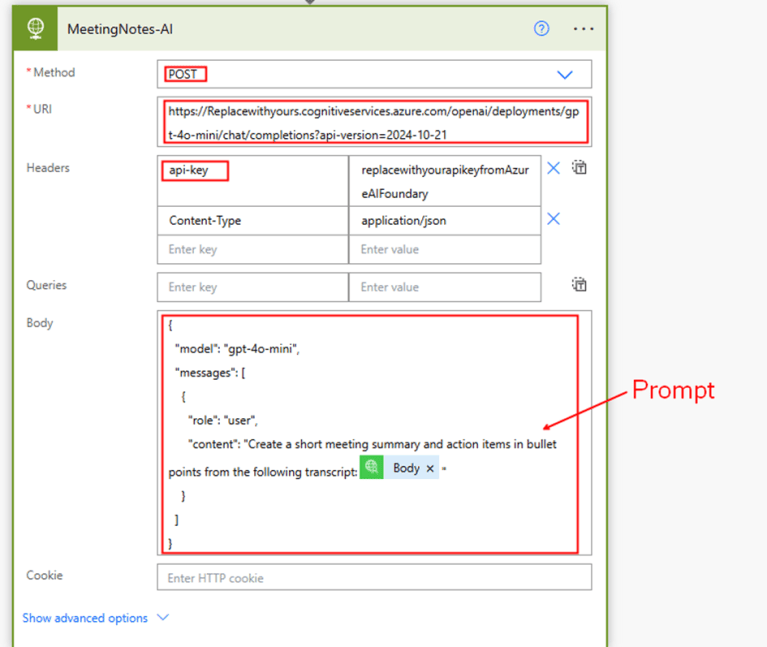767x647 pixels.
Task: Switch Queries to text mode
Action: coord(579,284)
